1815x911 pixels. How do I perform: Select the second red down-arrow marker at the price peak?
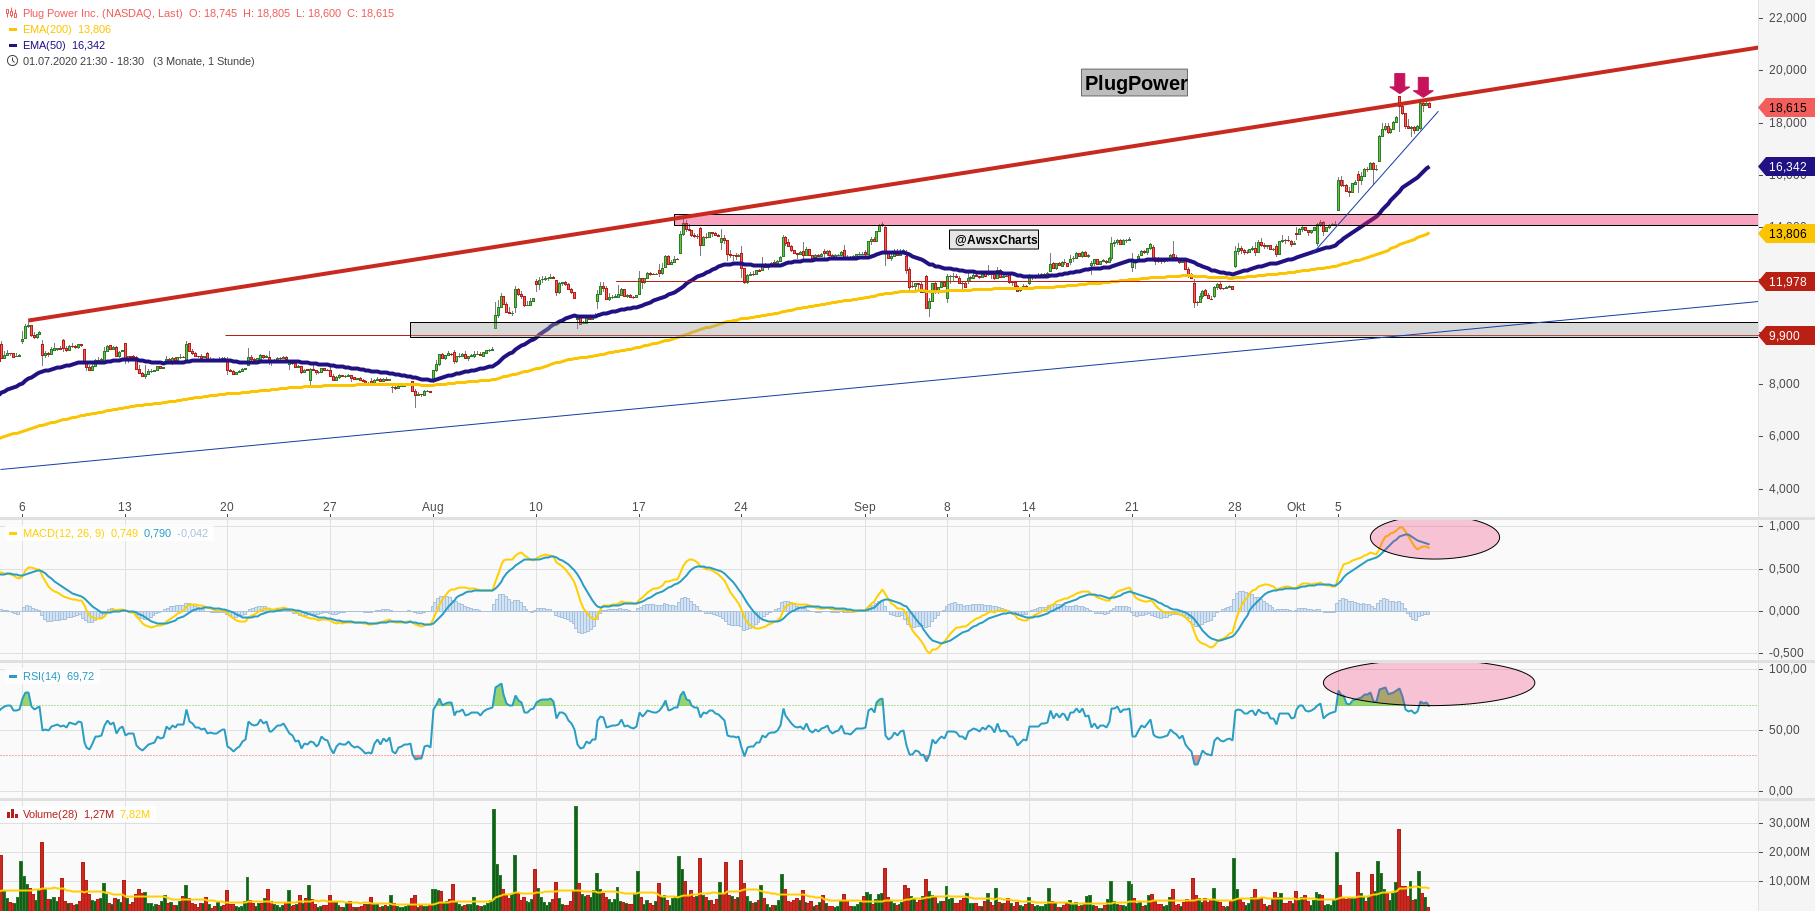[x=1423, y=87]
